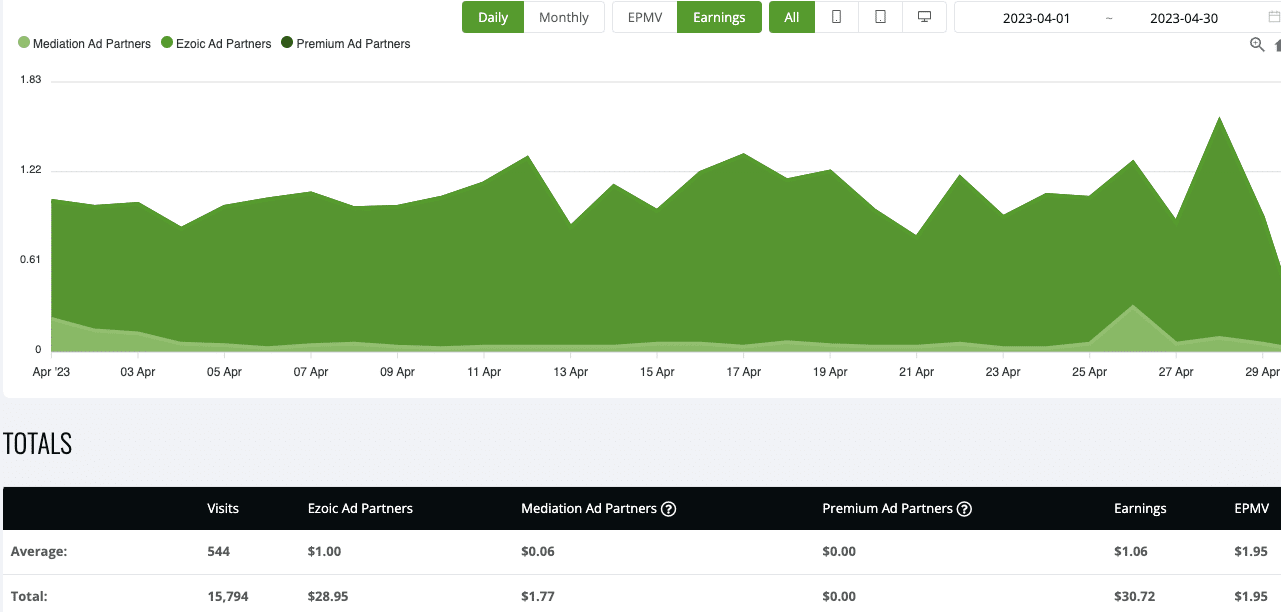Click help icon beside Mediation Ad Partners column
This screenshot has height=612, width=1281.
pos(669,509)
